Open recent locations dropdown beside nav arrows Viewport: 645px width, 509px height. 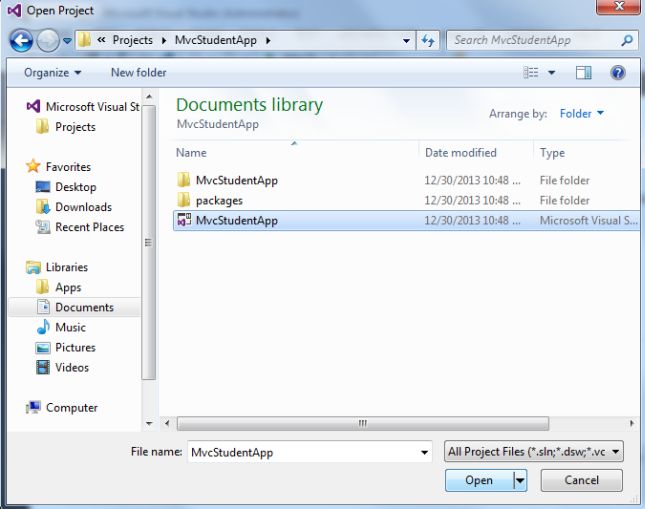tap(67, 41)
